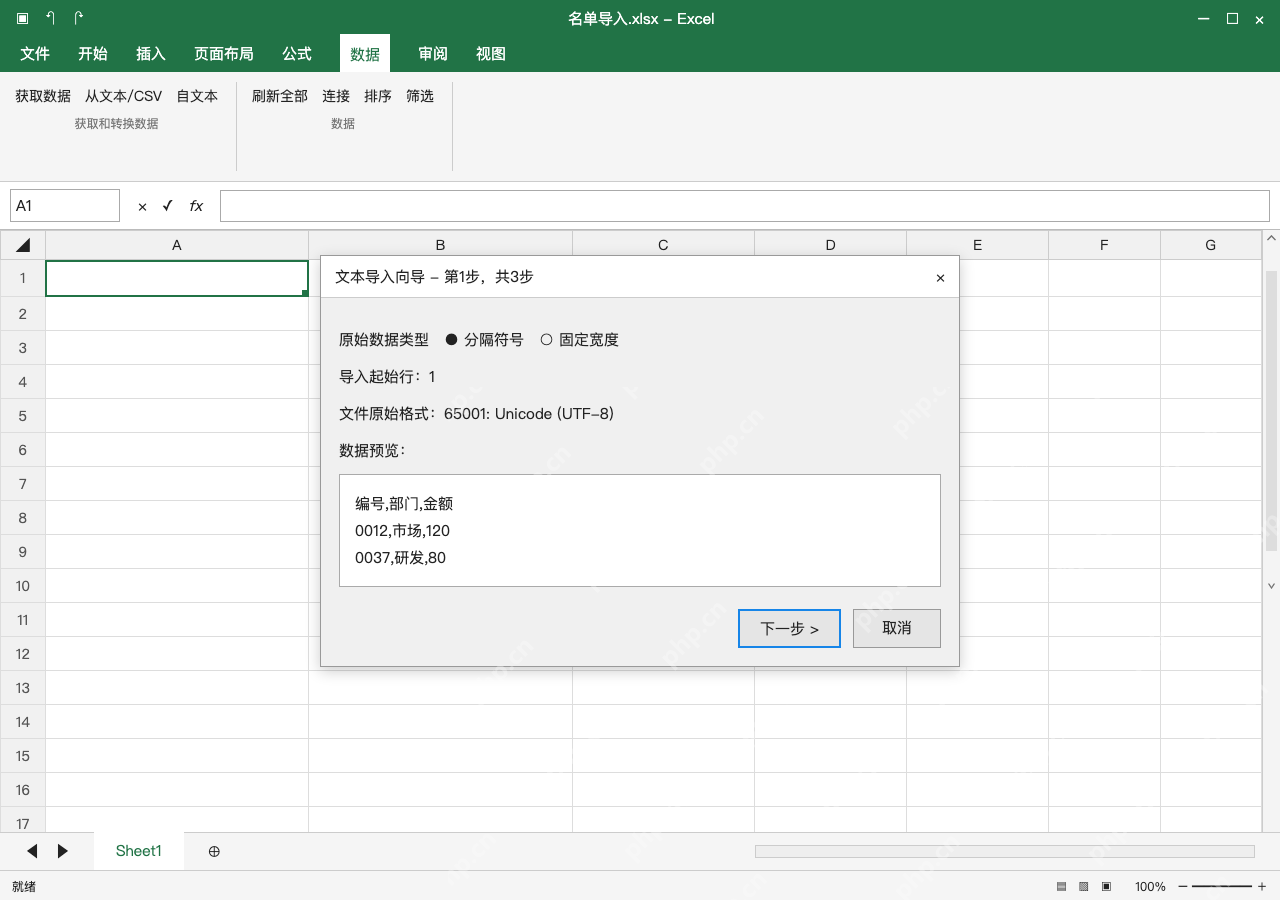This screenshot has height=900, width=1280.
Task: Click 获取数据 in the ribbon
Action: click(x=43, y=96)
